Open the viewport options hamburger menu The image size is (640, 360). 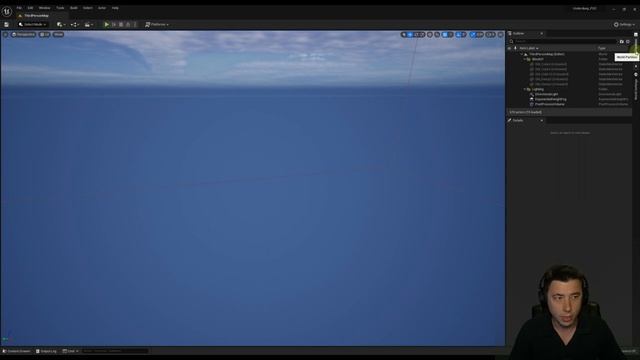click(x=5, y=35)
